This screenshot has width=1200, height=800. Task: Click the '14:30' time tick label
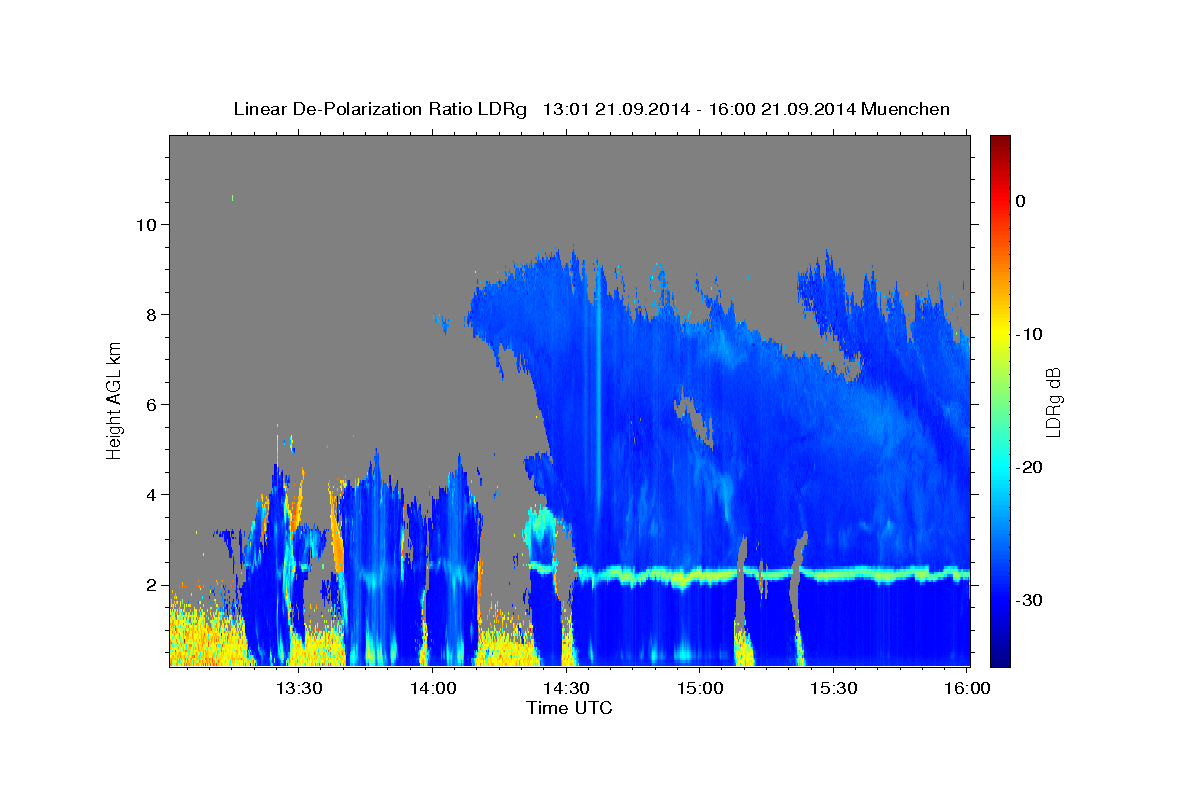(565, 688)
